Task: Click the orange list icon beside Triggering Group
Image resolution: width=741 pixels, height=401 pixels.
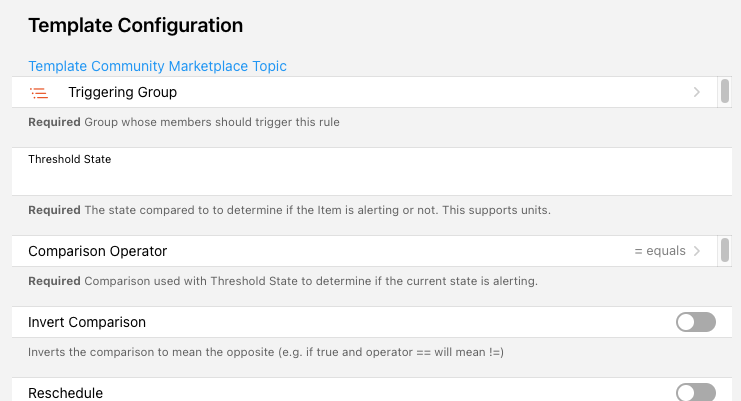Action: 39,93
